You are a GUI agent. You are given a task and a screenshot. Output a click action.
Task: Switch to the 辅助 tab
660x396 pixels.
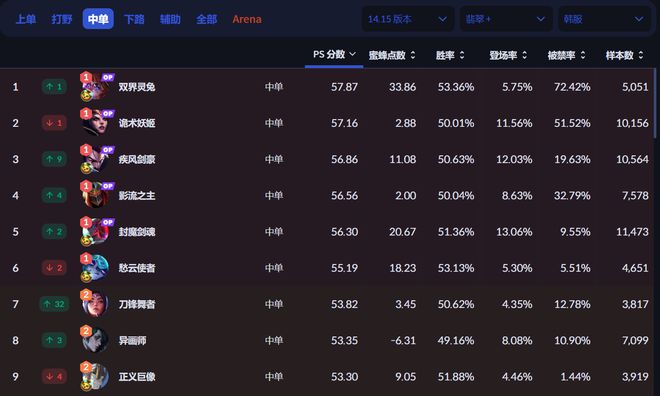[170, 19]
